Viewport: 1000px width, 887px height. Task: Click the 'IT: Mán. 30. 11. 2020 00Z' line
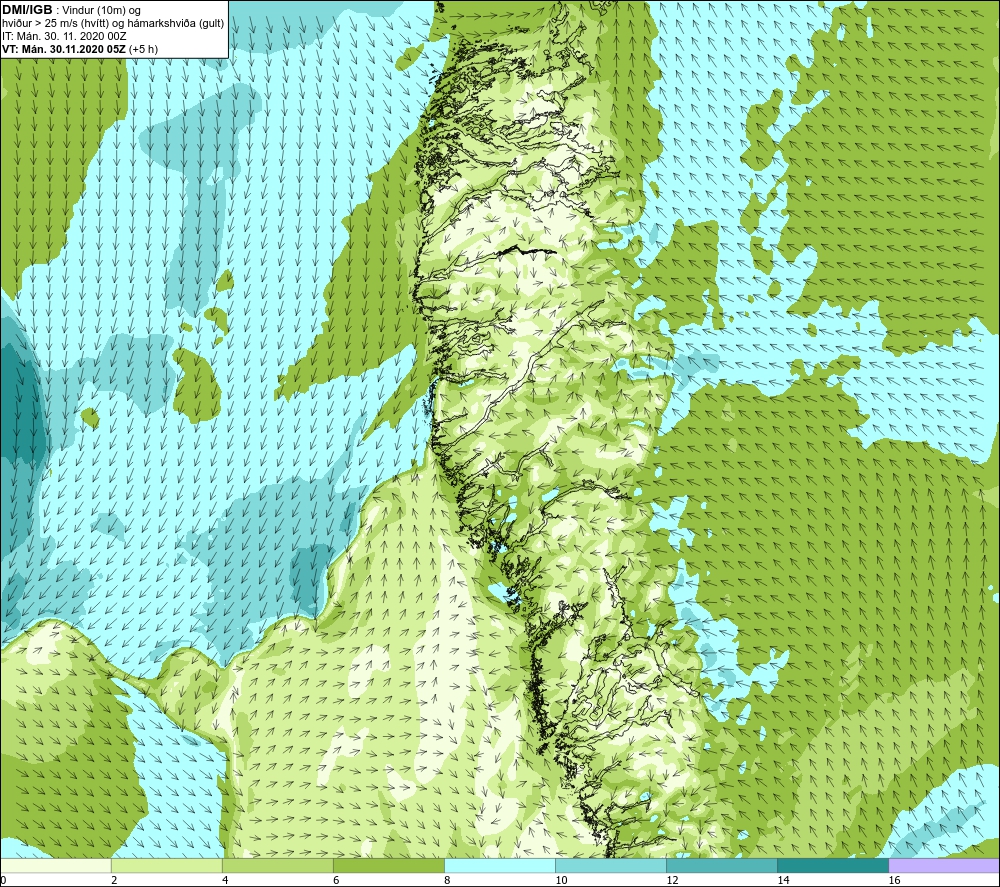coord(64,36)
